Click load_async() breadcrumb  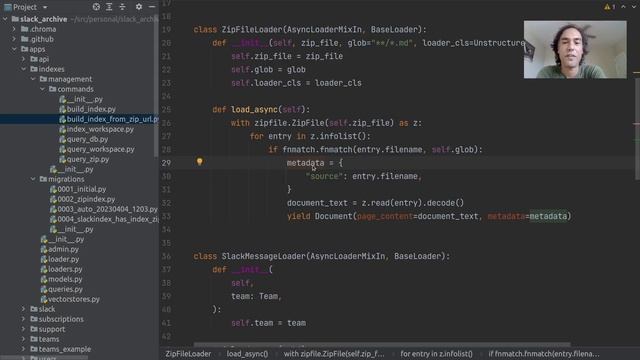pos(247,354)
